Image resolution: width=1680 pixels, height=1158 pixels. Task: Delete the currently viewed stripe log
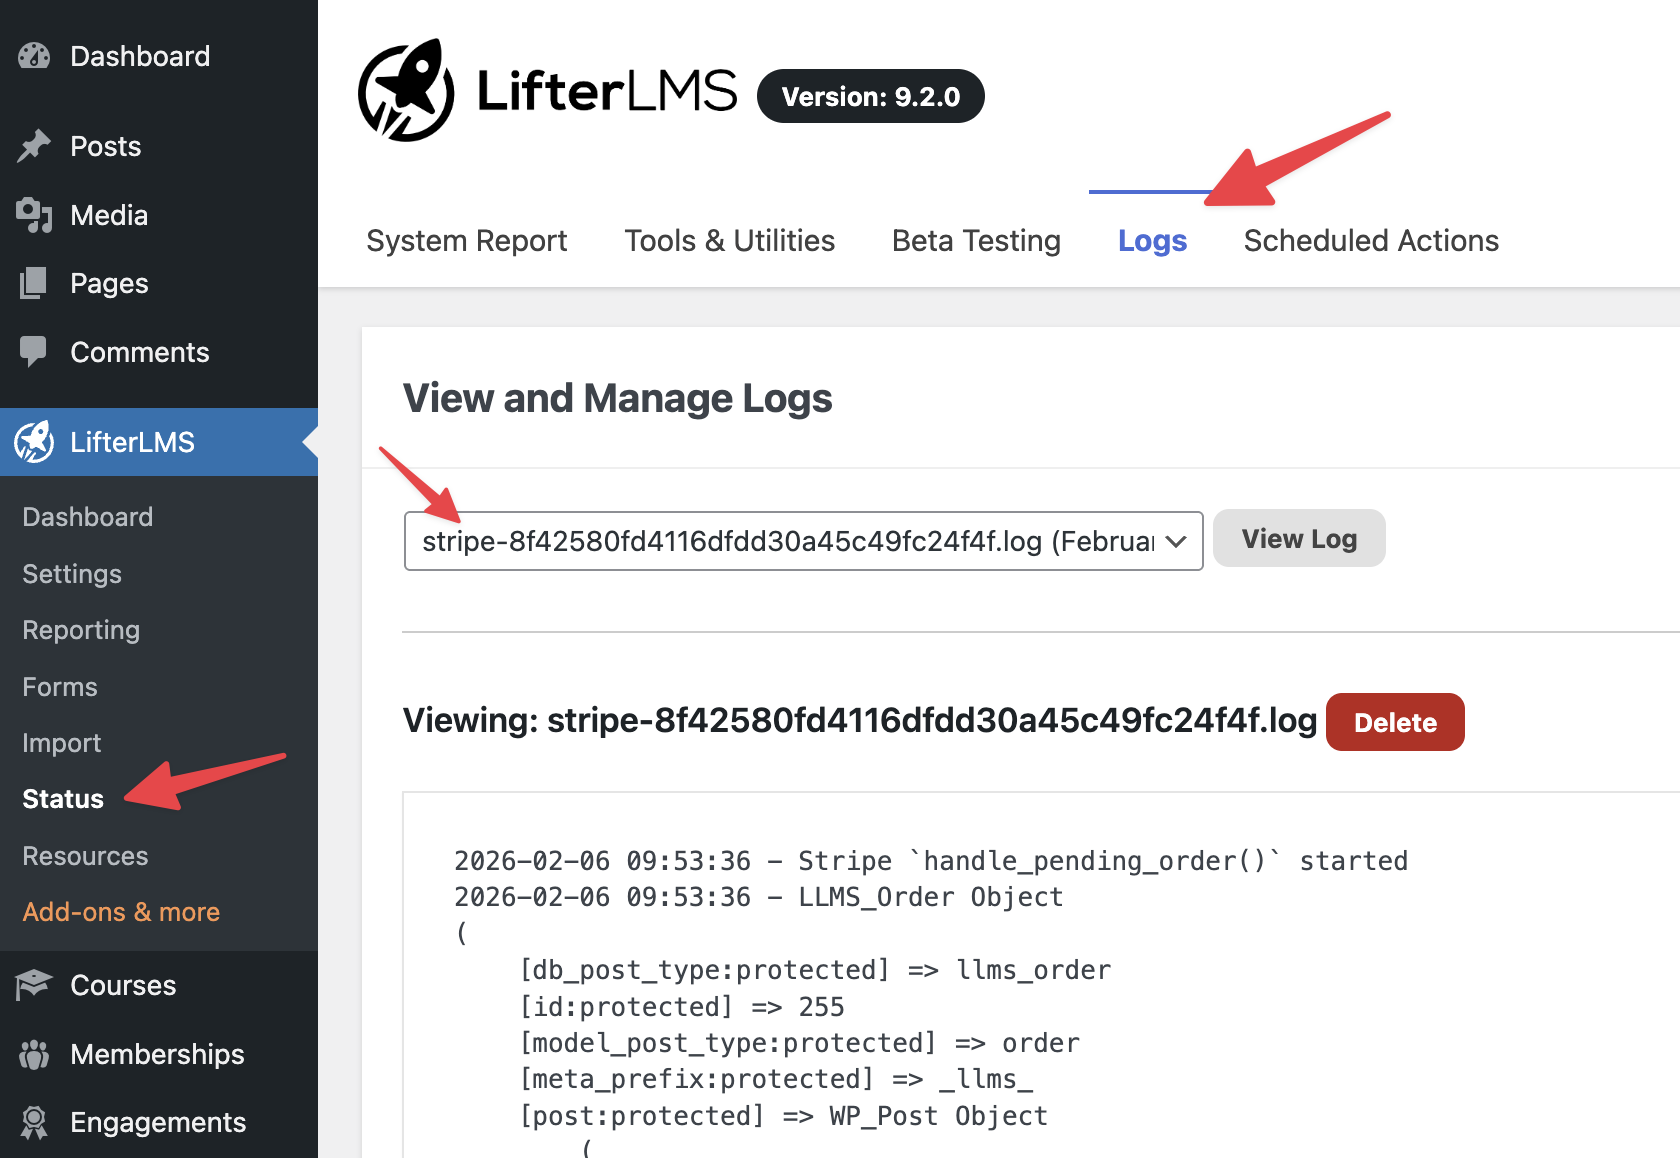tap(1394, 722)
